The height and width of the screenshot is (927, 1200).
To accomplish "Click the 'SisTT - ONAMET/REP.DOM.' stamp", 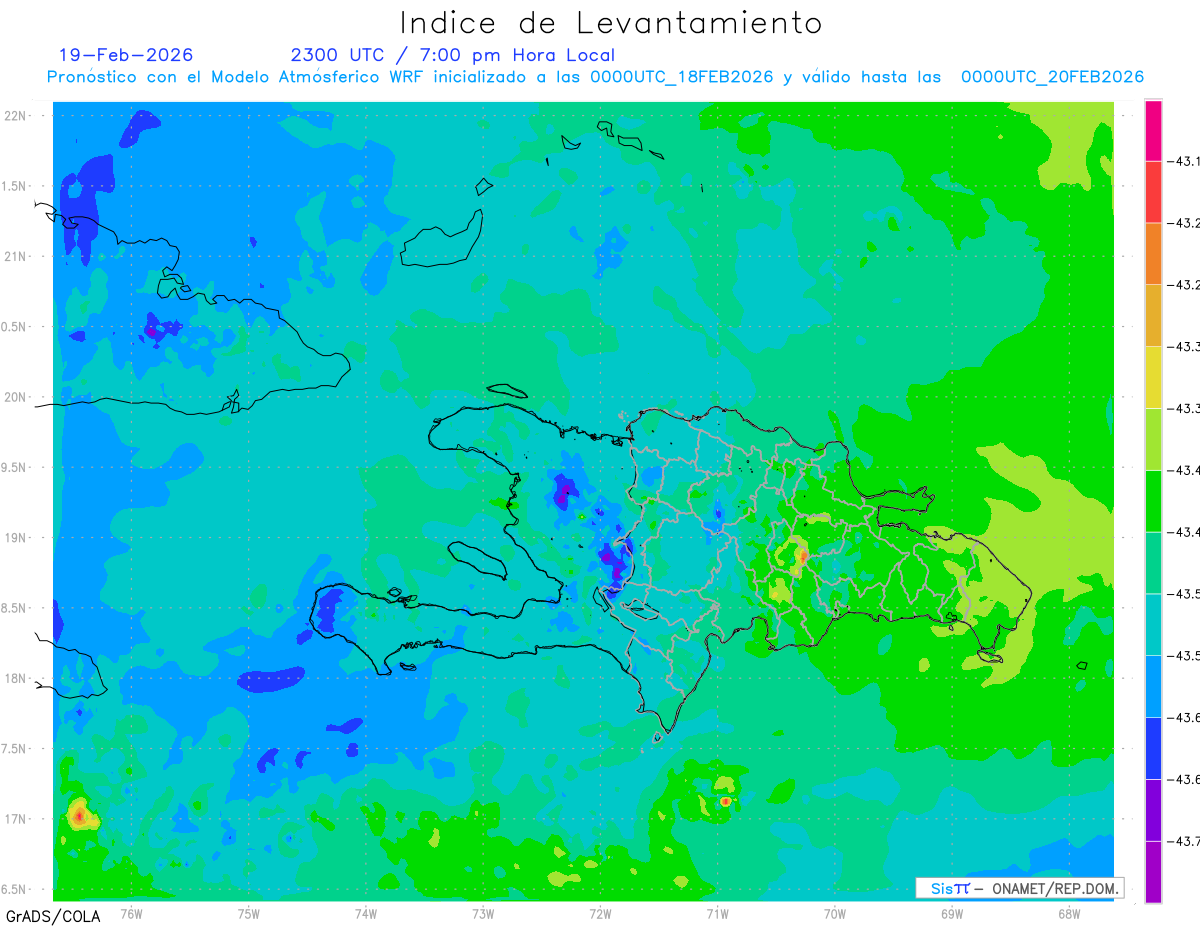I will [x=1020, y=888].
